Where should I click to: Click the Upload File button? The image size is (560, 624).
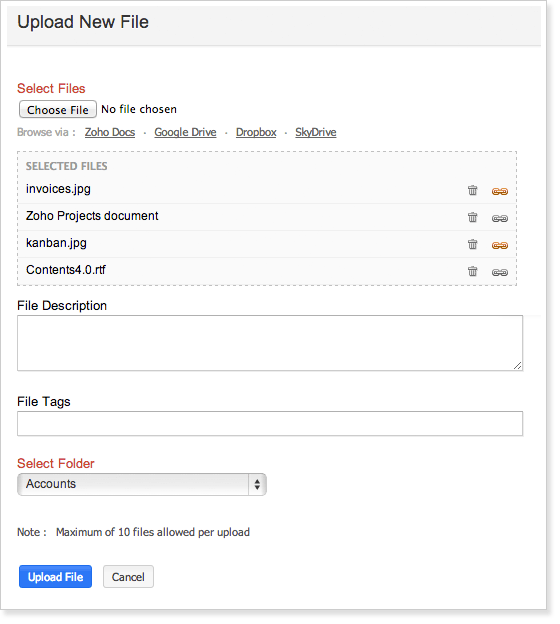tap(55, 577)
